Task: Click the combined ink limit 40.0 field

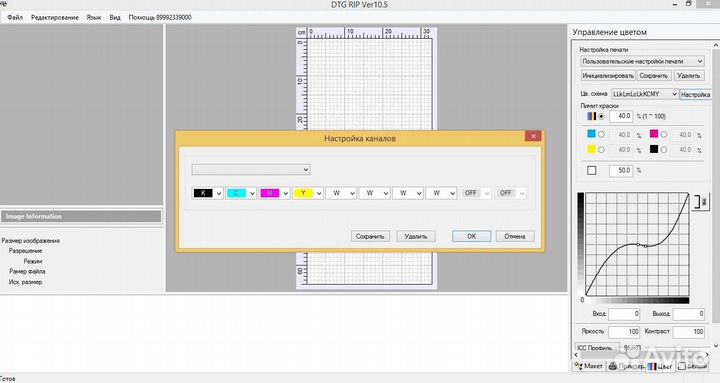Action: pos(621,116)
